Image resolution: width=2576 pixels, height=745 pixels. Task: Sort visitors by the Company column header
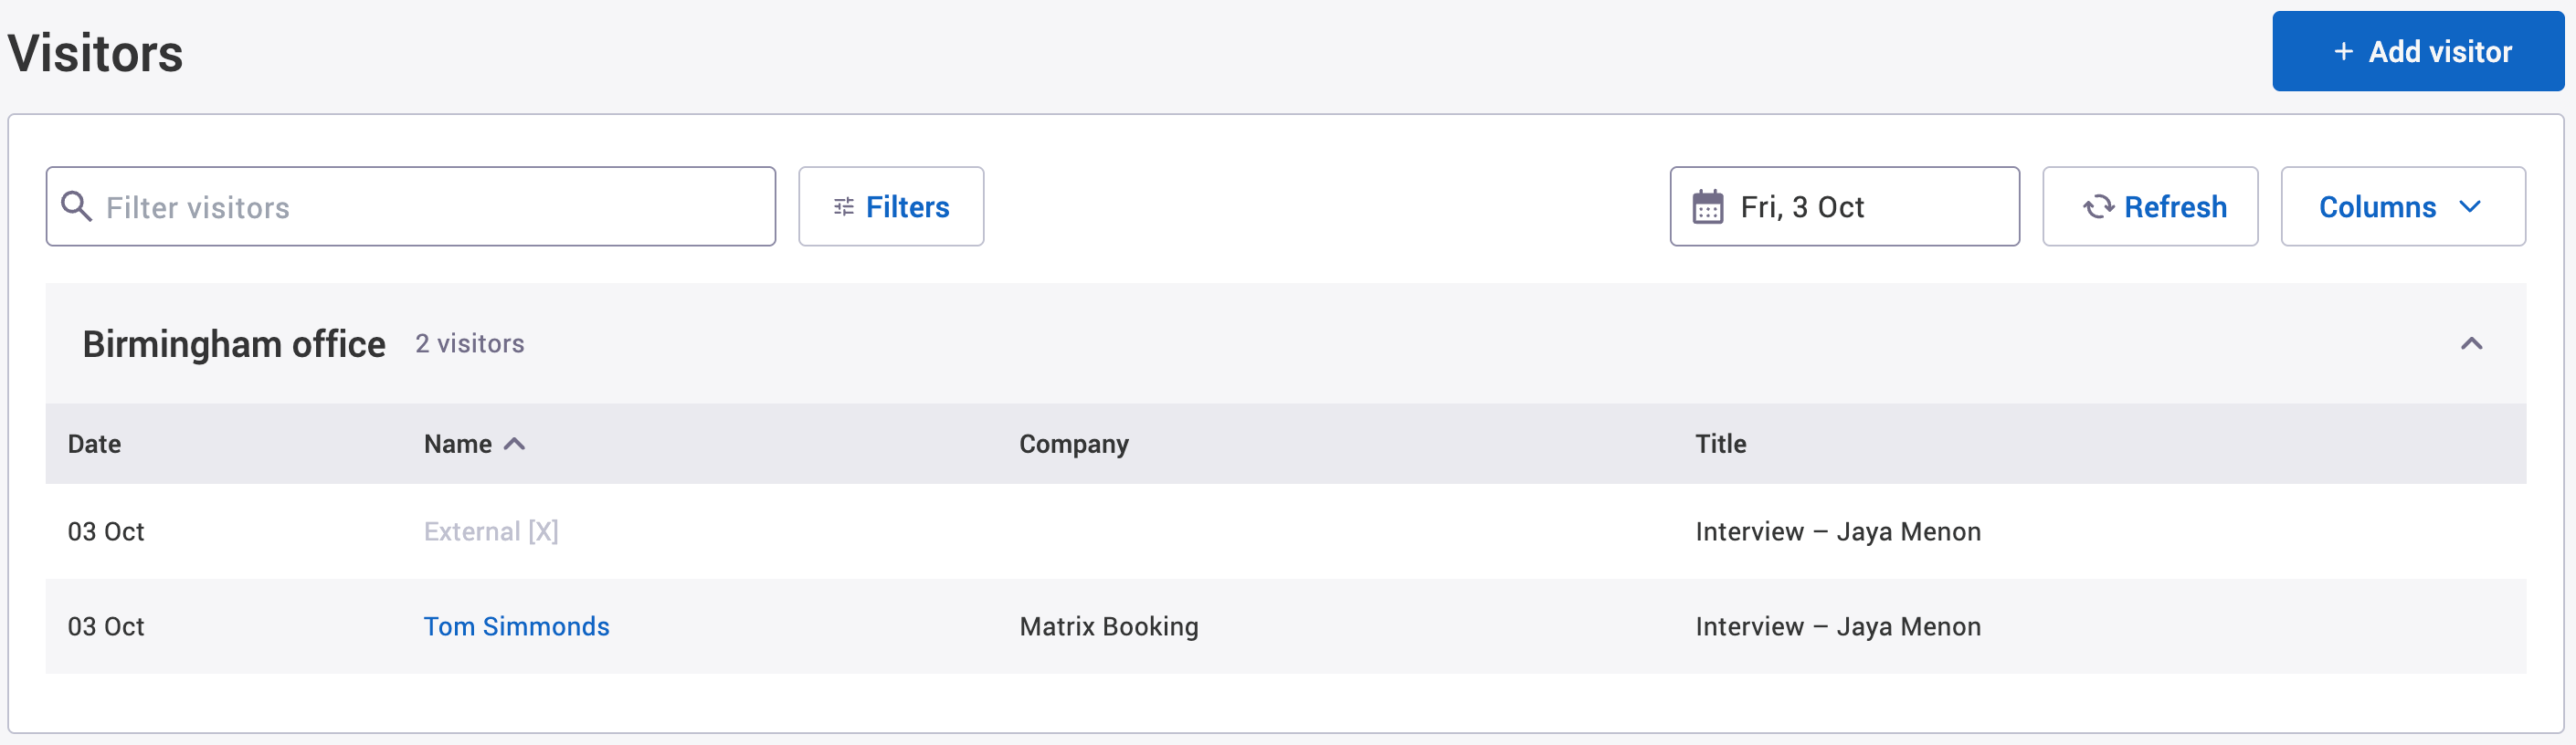point(1073,444)
